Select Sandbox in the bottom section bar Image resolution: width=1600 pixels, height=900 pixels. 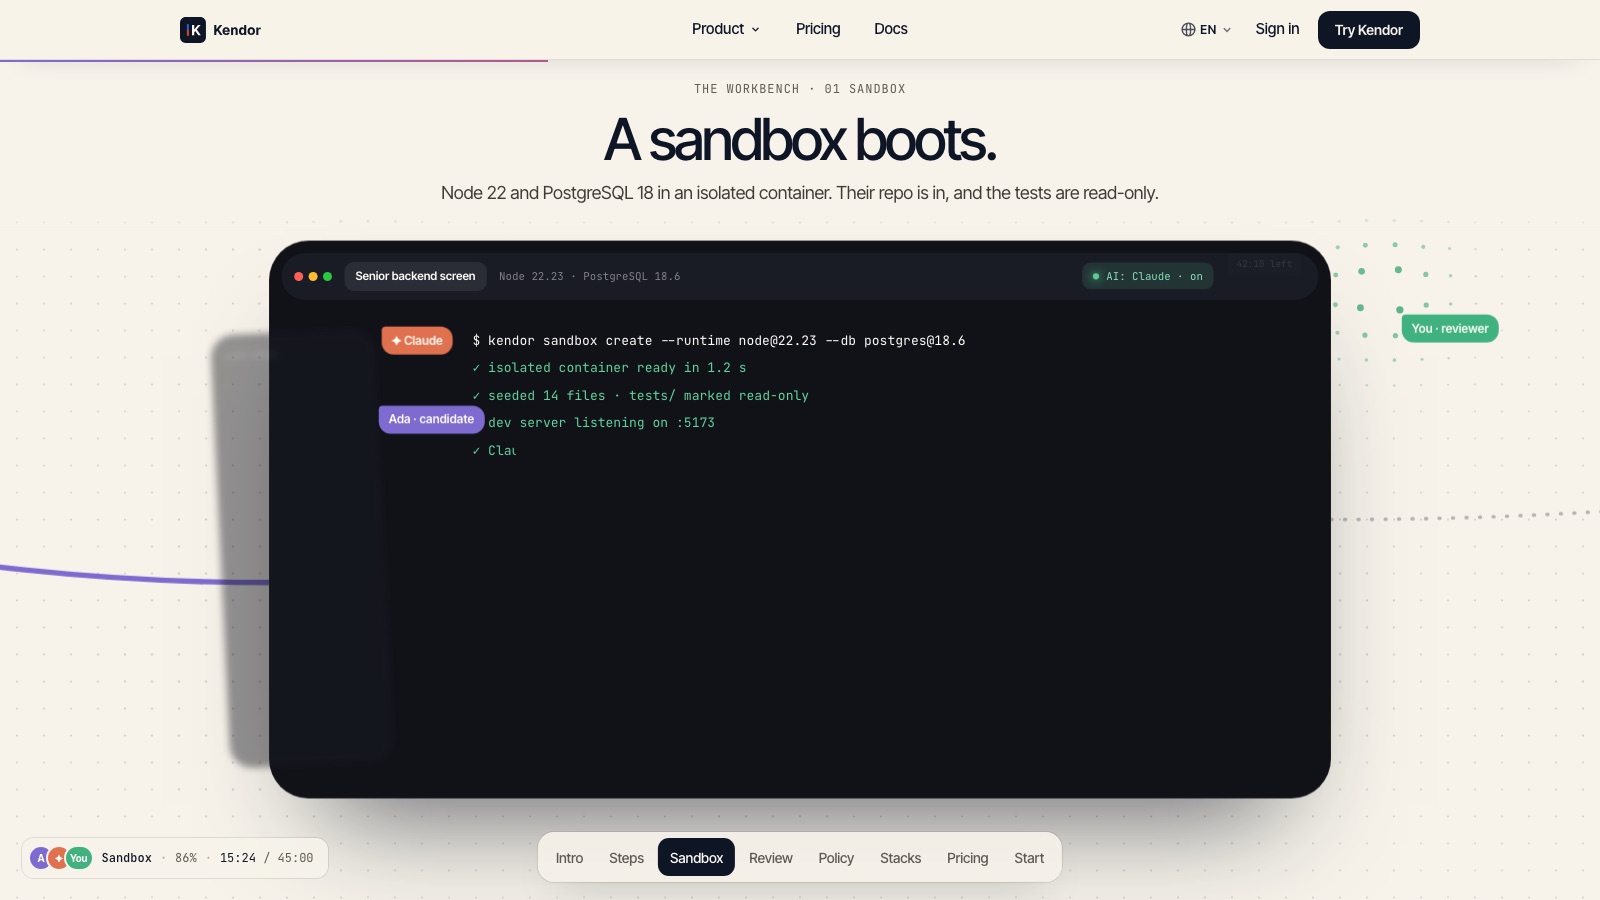696,858
